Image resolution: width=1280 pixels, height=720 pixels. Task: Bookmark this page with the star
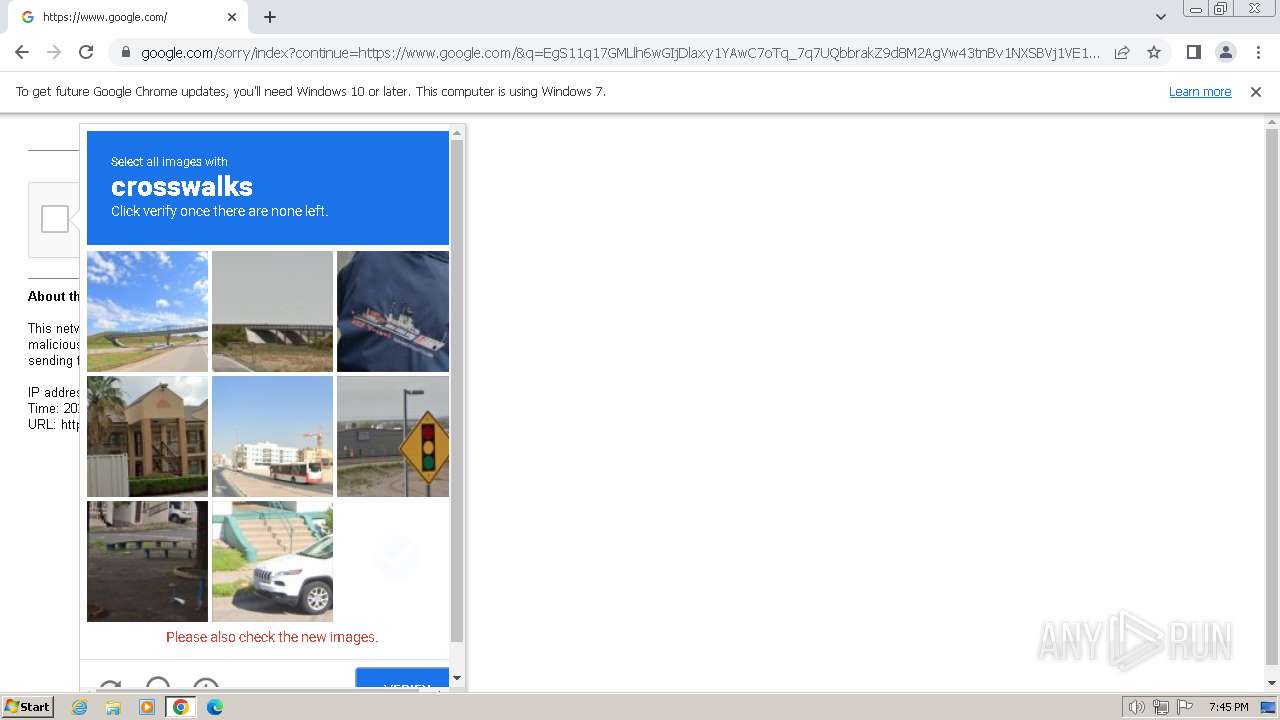point(1154,52)
